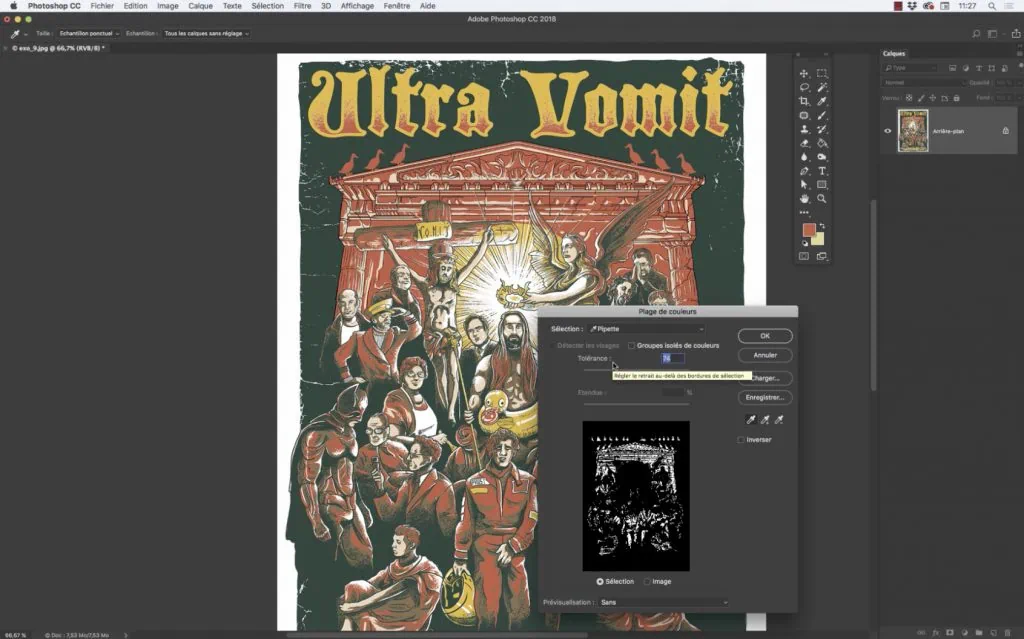Click the OK button

pyautogui.click(x=765, y=336)
